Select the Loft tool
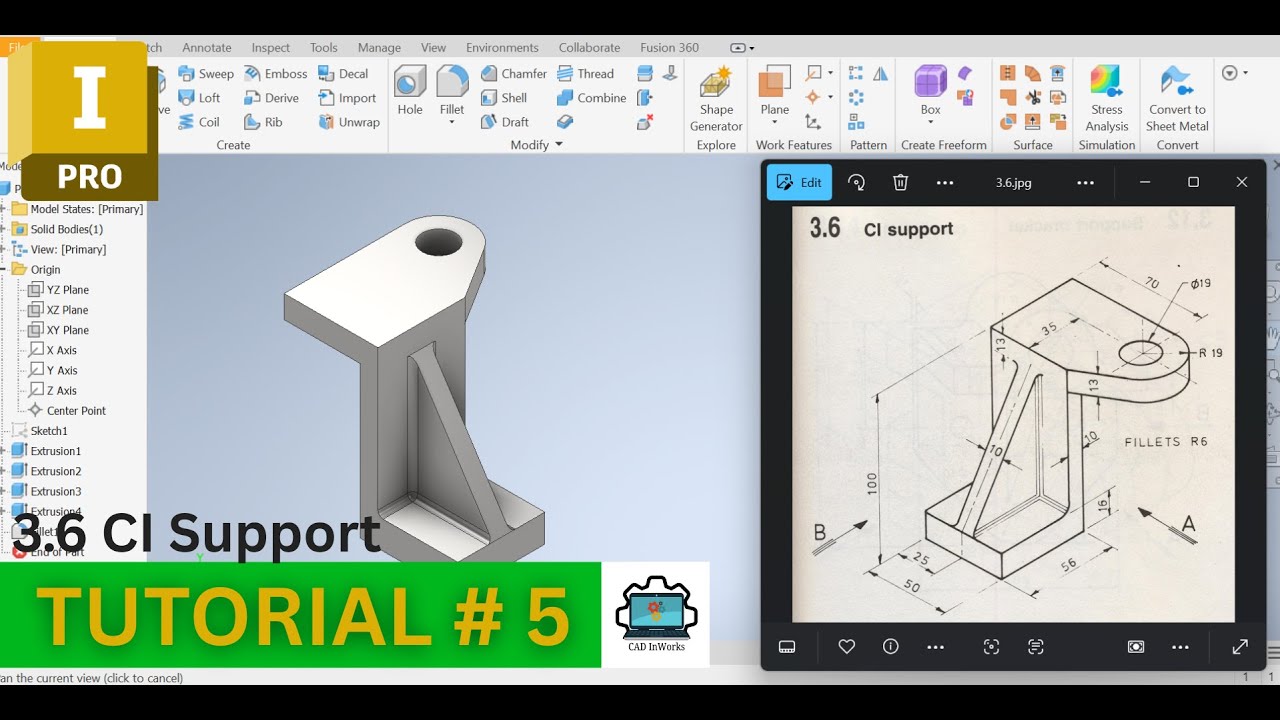 pyautogui.click(x=199, y=98)
